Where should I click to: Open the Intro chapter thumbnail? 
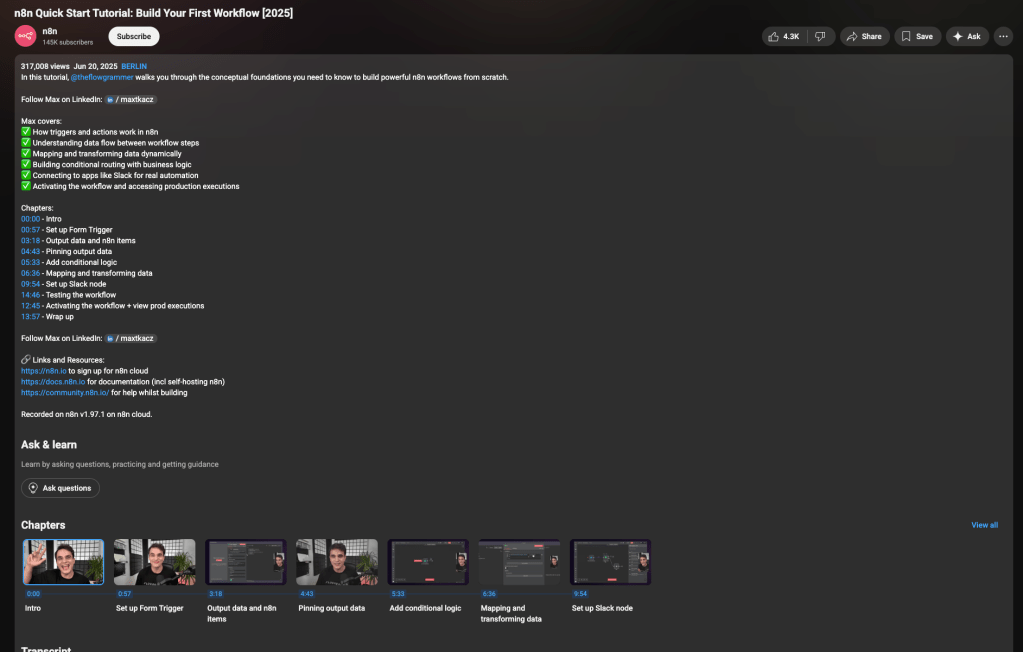[63, 562]
